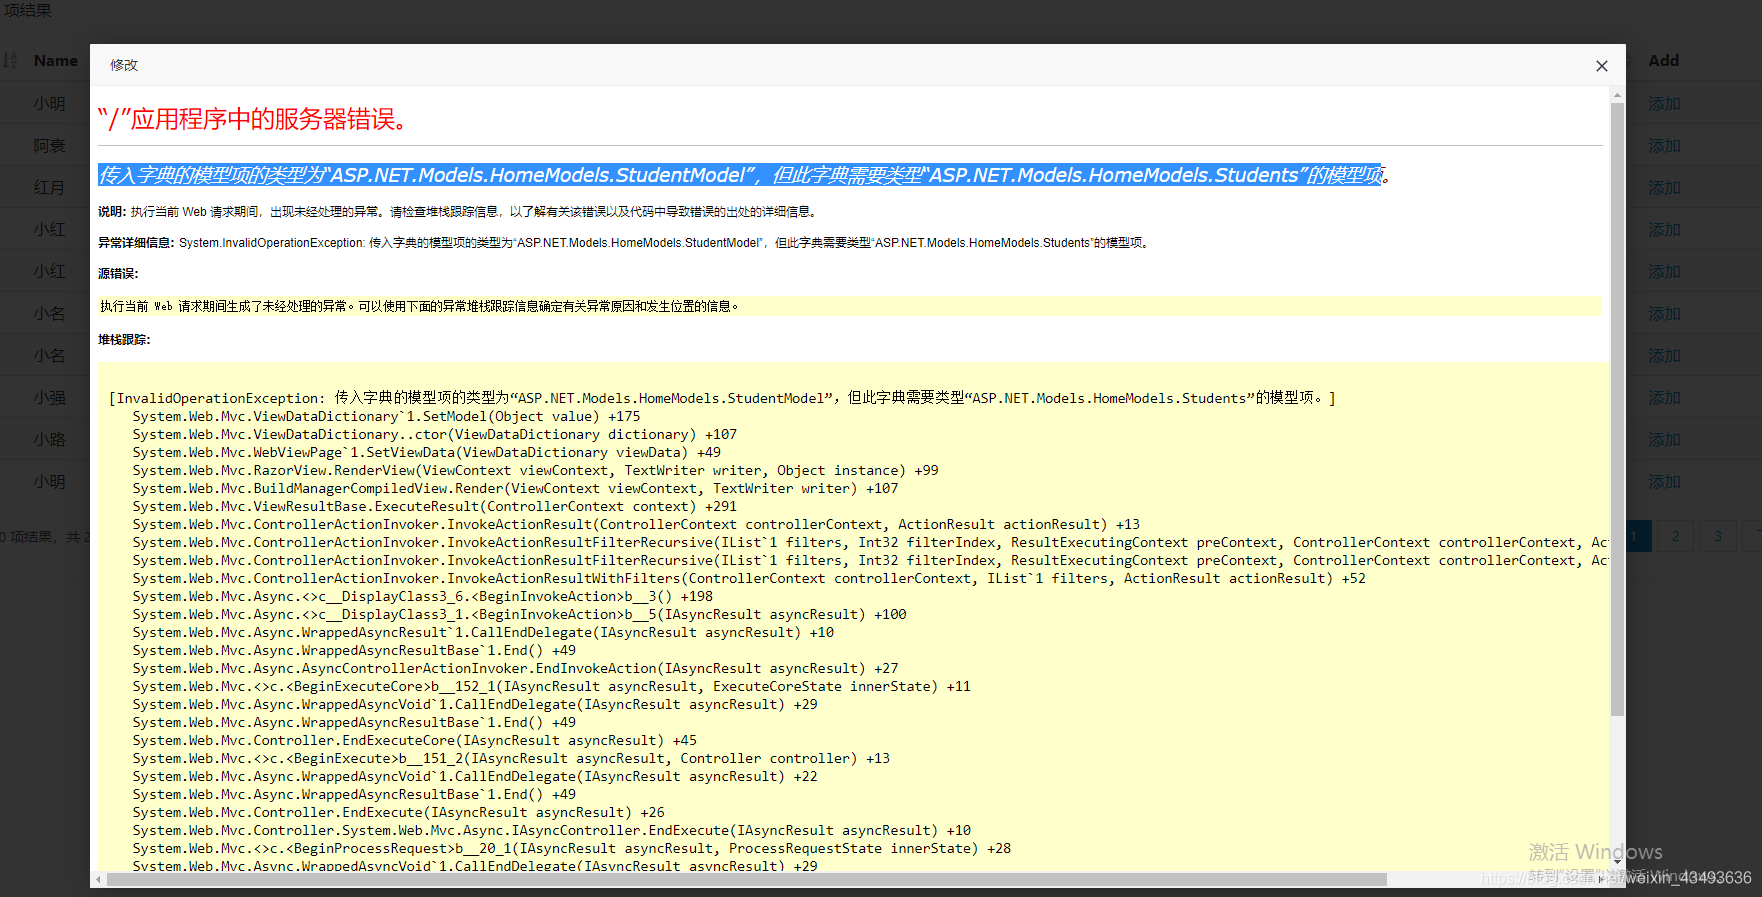Image resolution: width=1762 pixels, height=897 pixels.
Task: Click the name 小路 in background table
Action: (49, 440)
